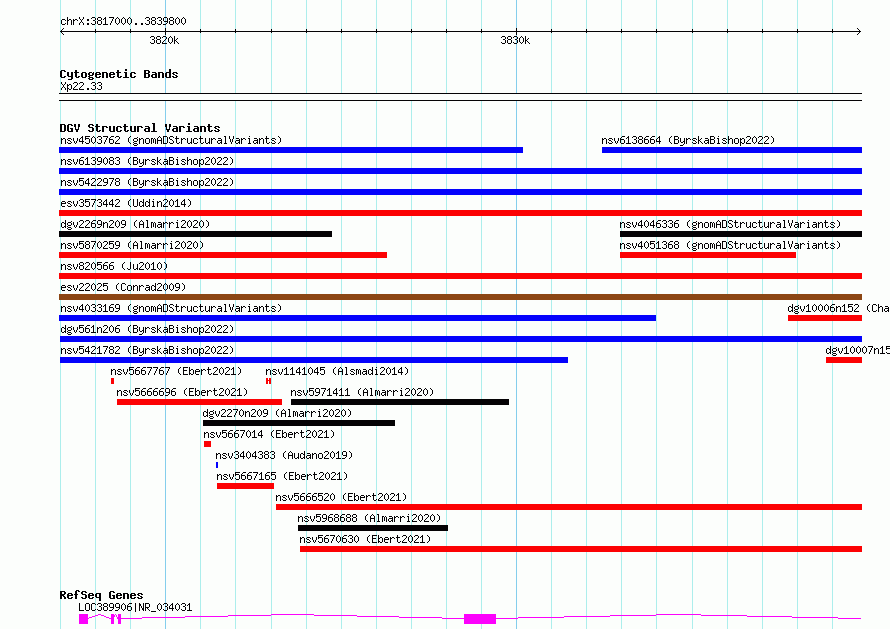Click the nsv3404383 Audano2019 label
The height and width of the screenshot is (629, 890).
[x=284, y=455]
